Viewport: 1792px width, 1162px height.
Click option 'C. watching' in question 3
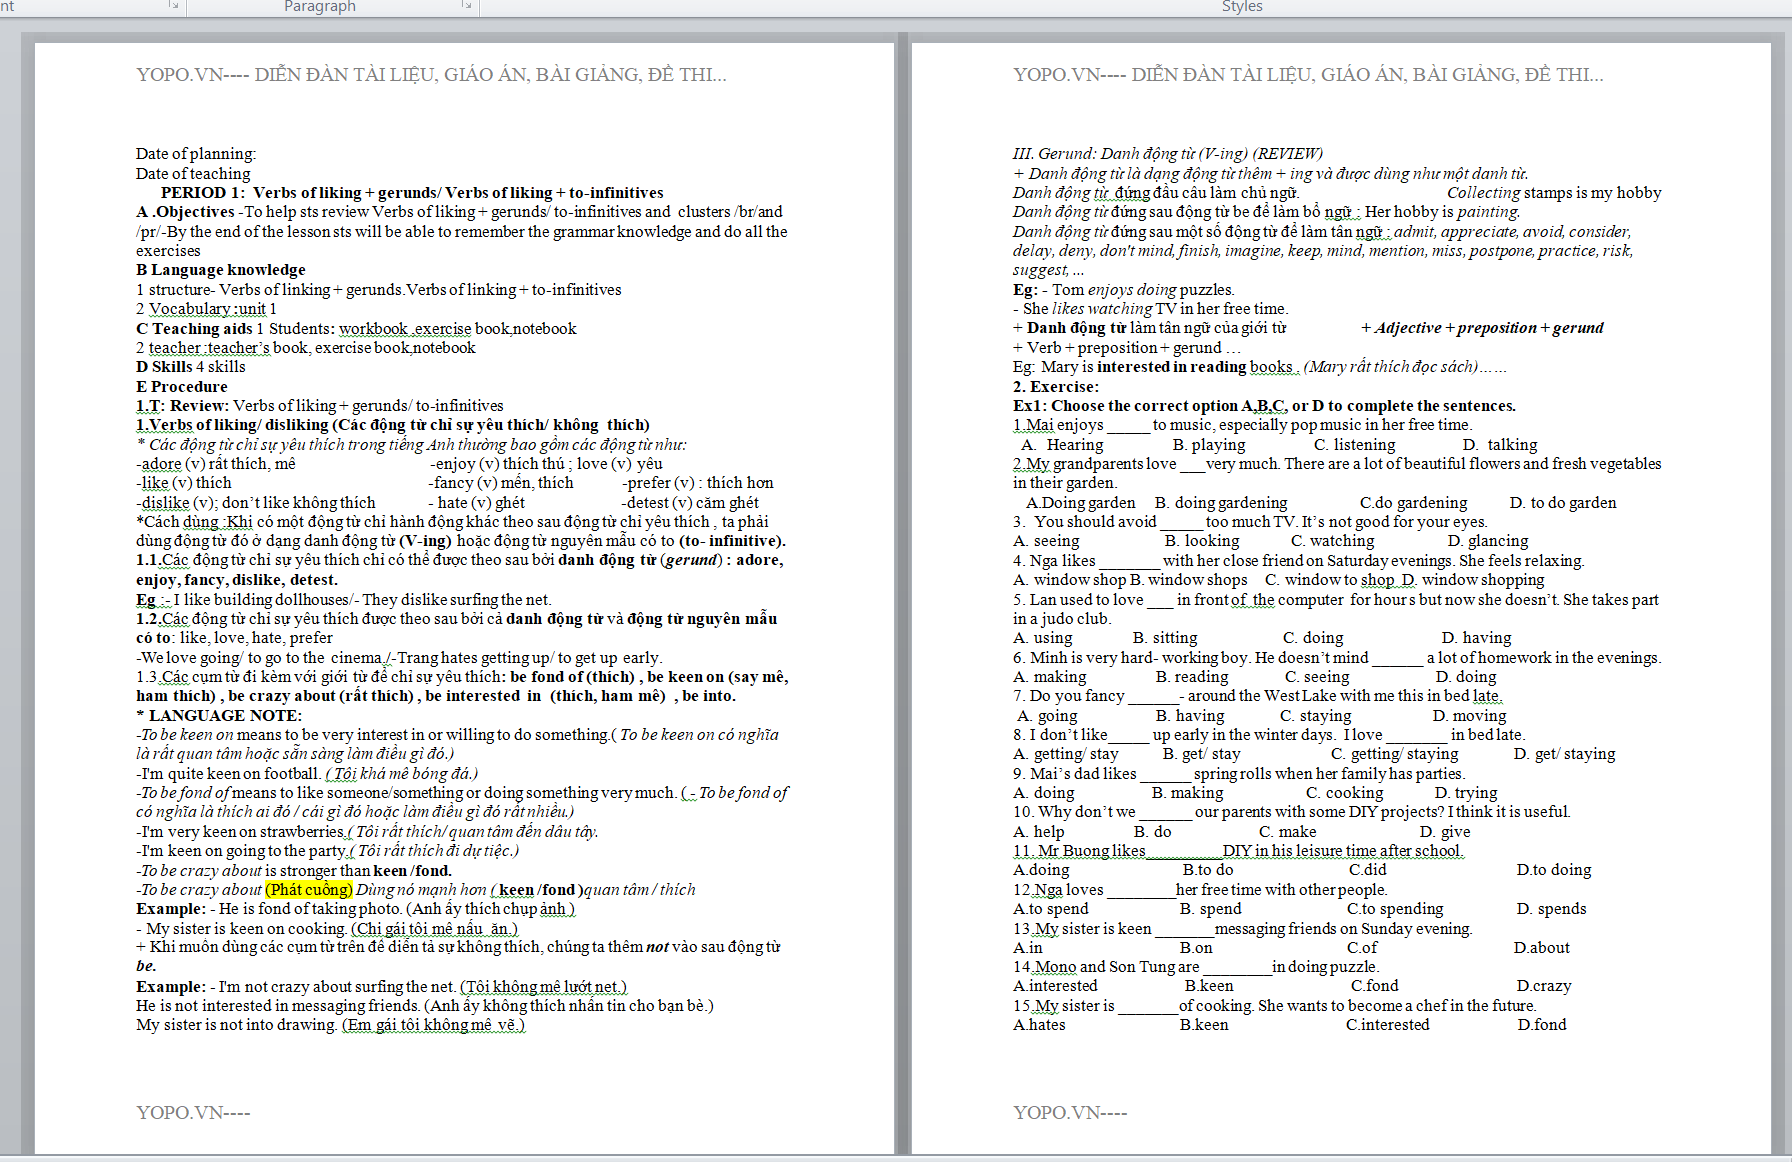coord(1332,541)
